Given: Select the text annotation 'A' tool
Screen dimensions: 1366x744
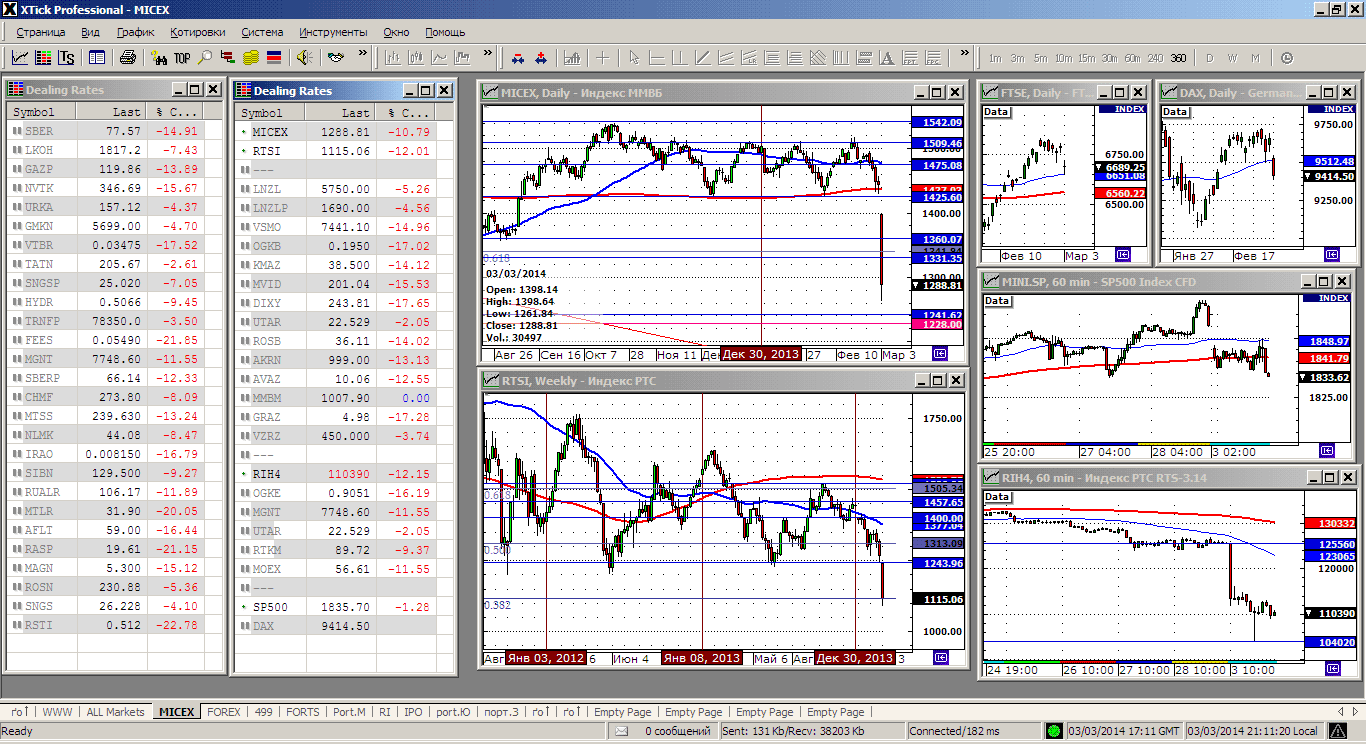Looking at the screenshot, I should click(x=887, y=58).
